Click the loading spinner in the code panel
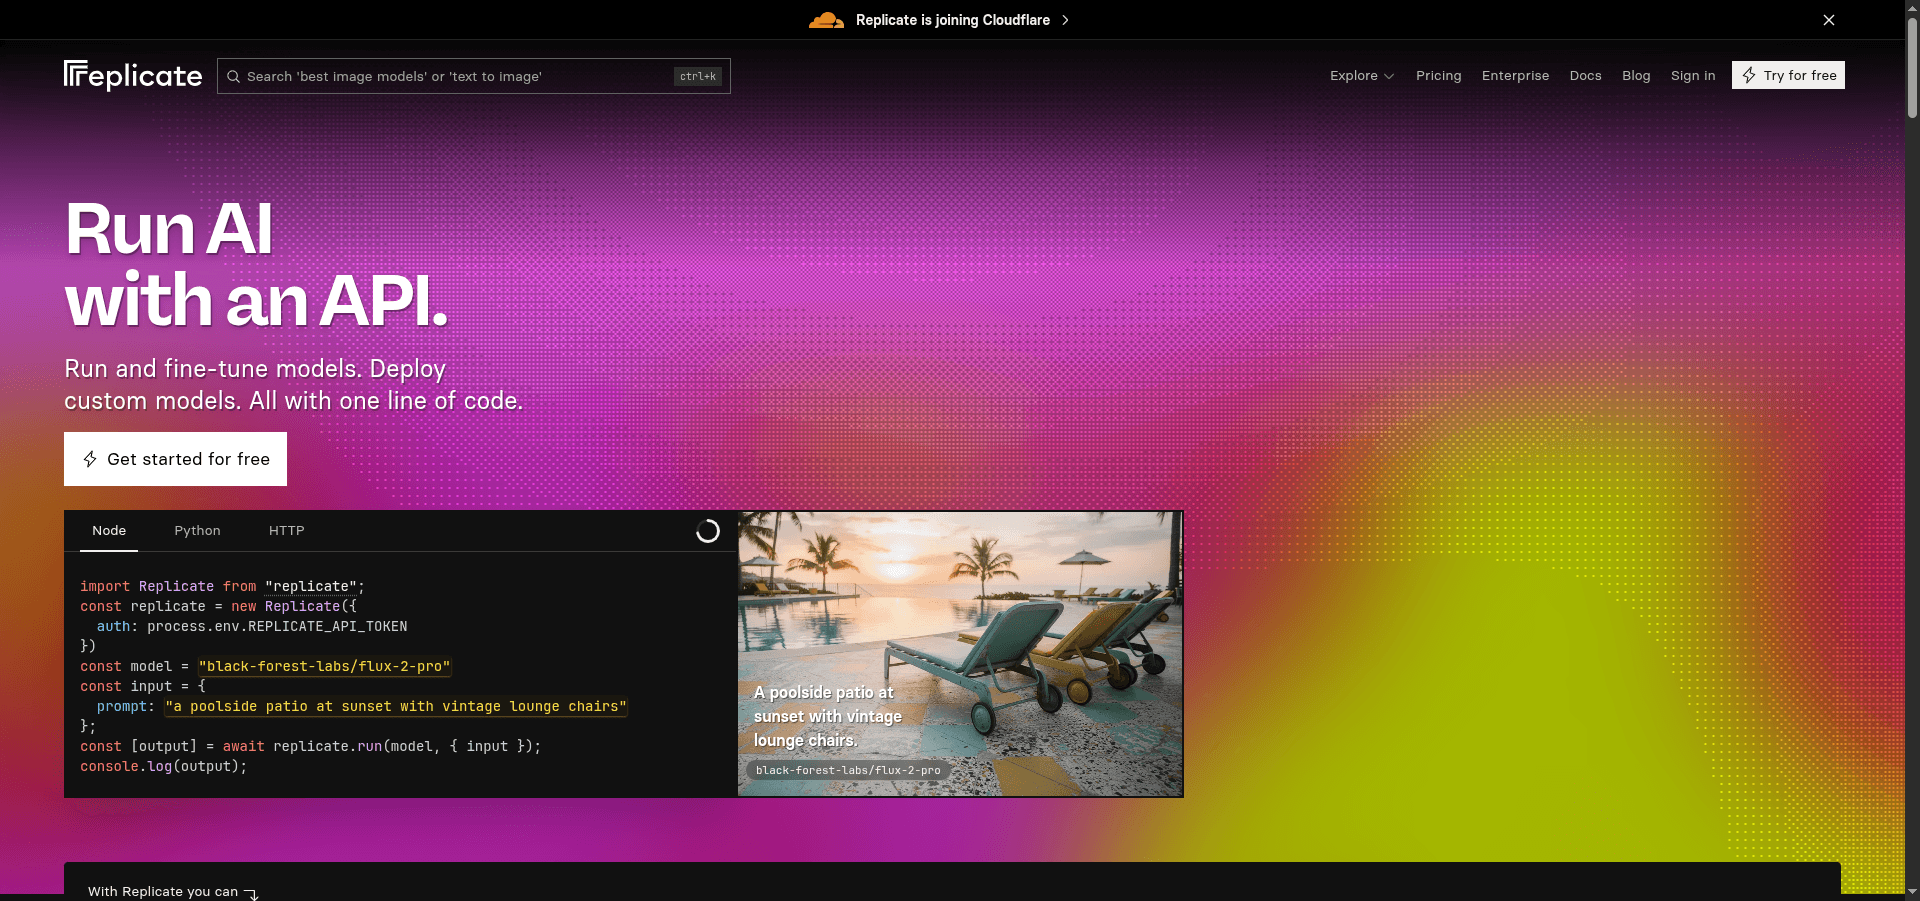This screenshot has height=901, width=1920. coord(708,531)
